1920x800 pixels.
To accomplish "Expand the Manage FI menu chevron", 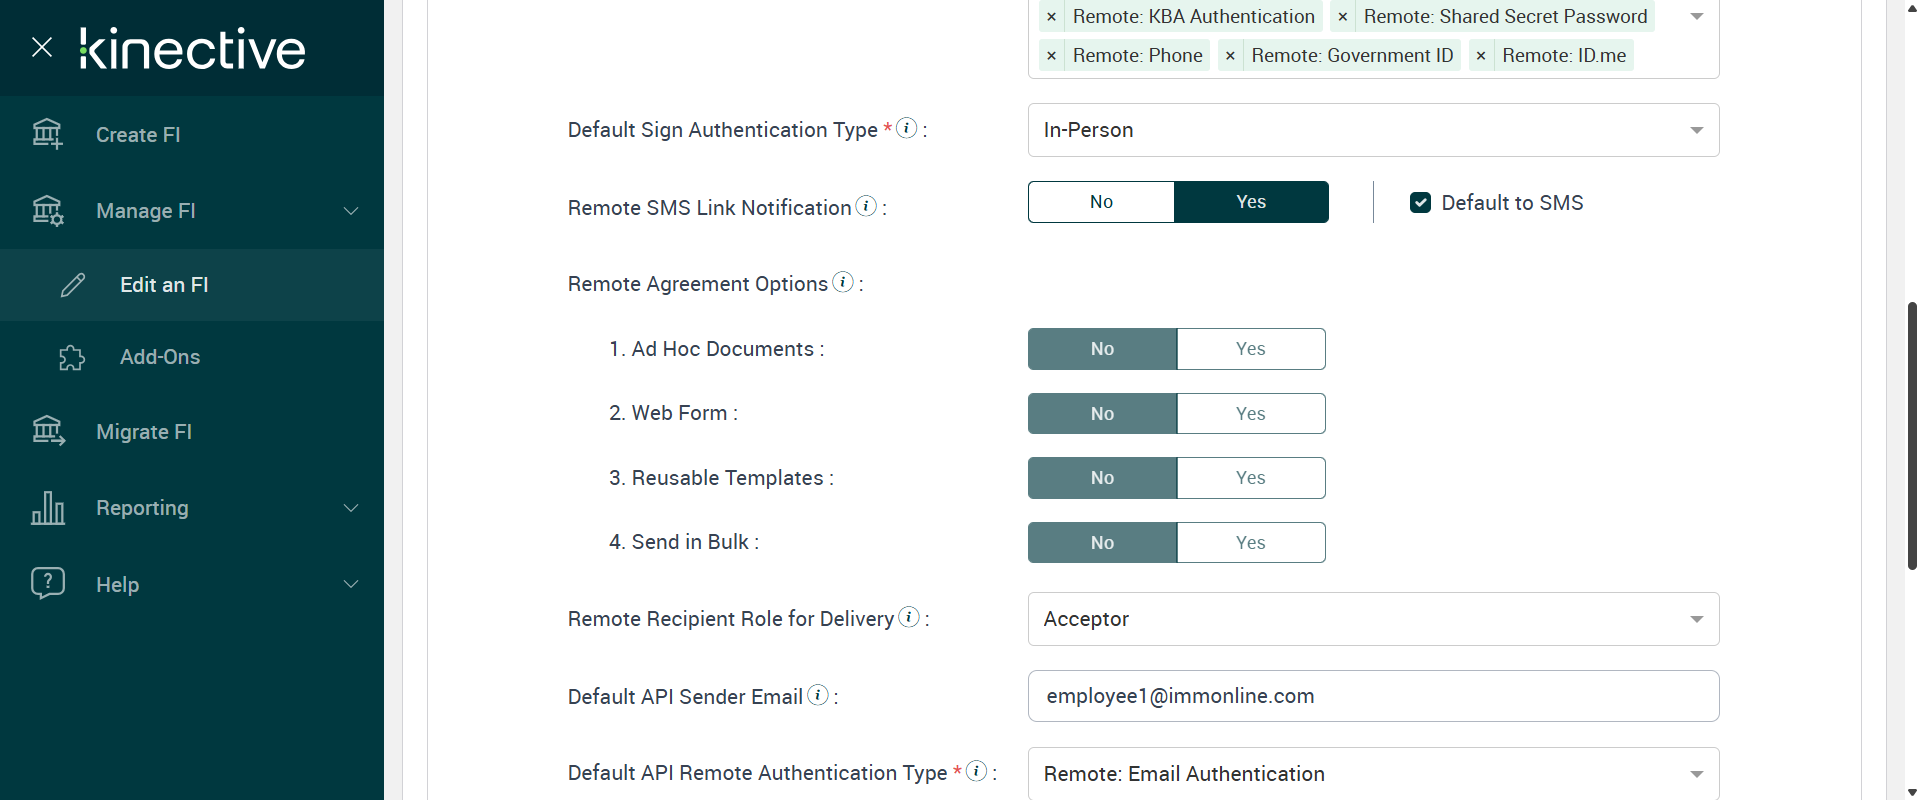I will [351, 211].
